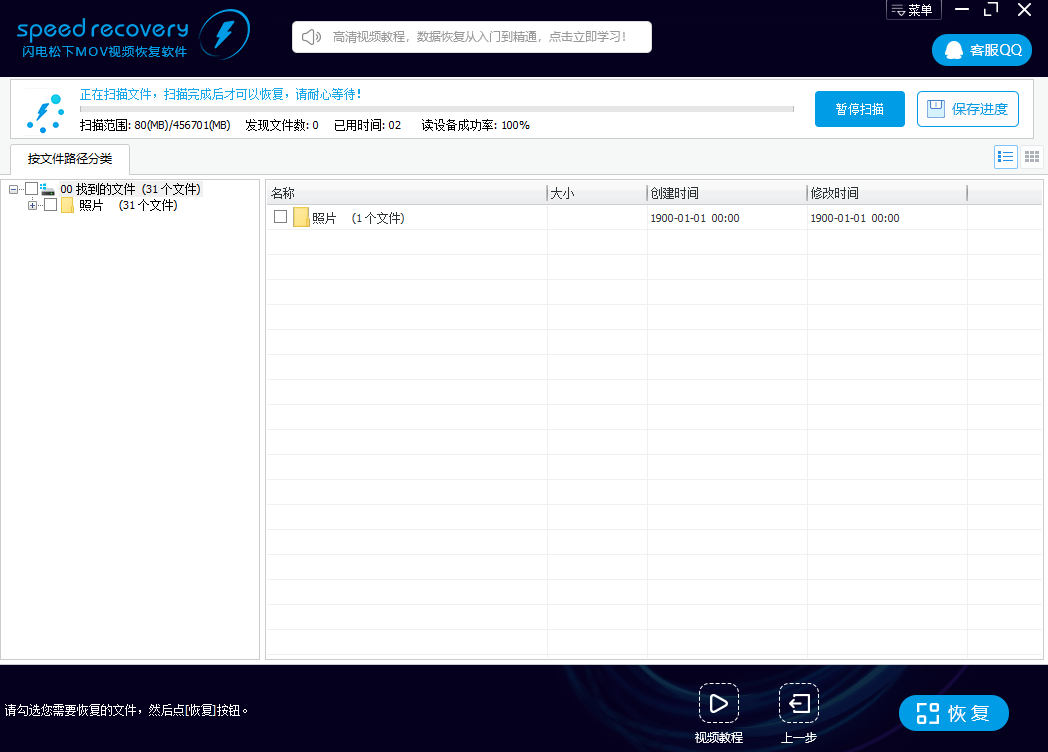Click the 保存进度 button
This screenshot has width=1048, height=752.
pyautogui.click(x=967, y=109)
